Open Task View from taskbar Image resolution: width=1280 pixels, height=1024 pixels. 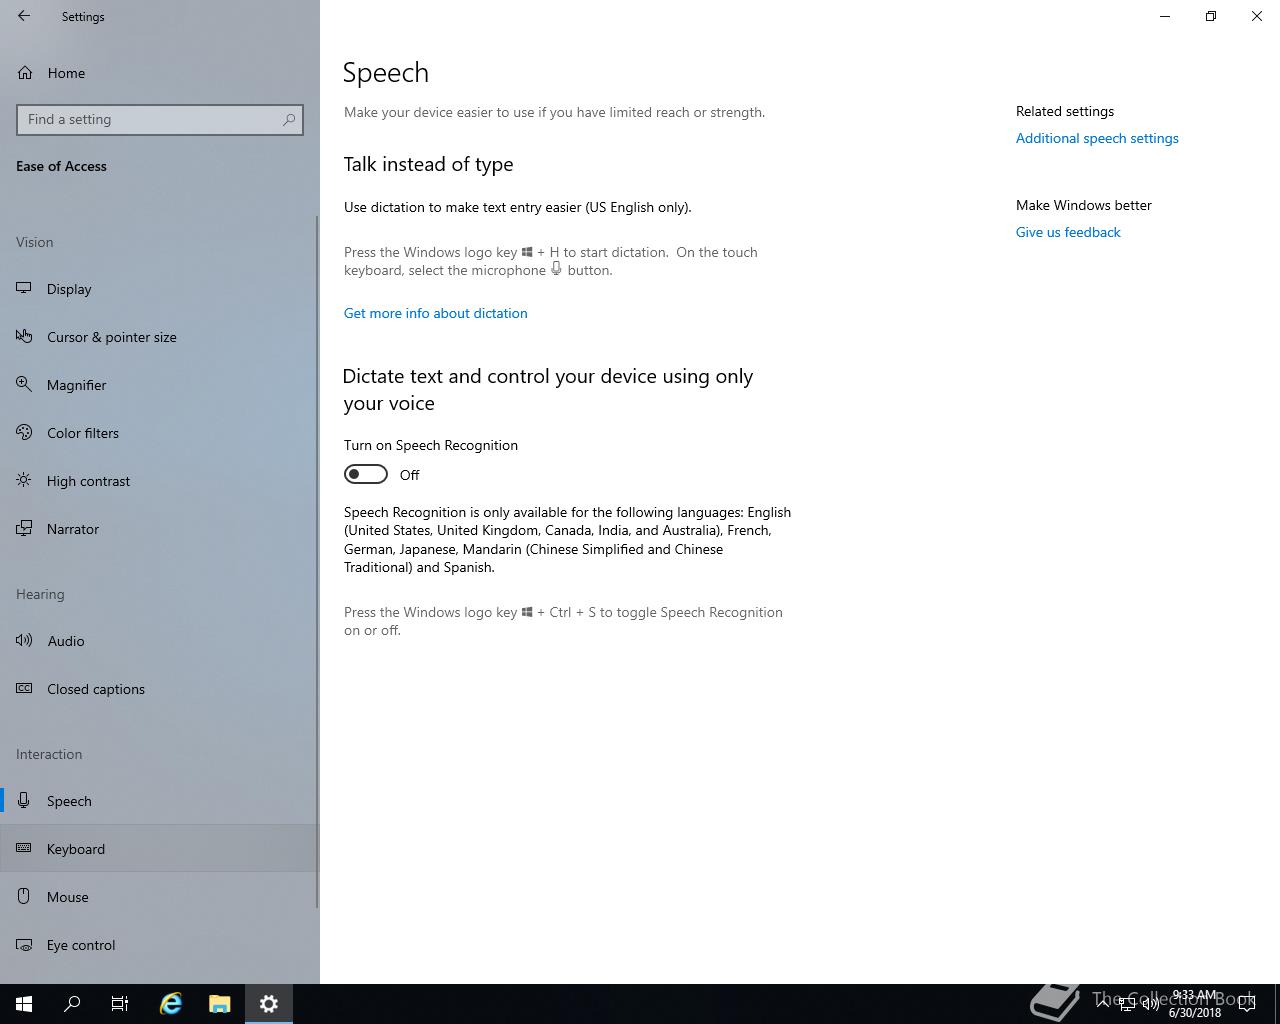120,1004
